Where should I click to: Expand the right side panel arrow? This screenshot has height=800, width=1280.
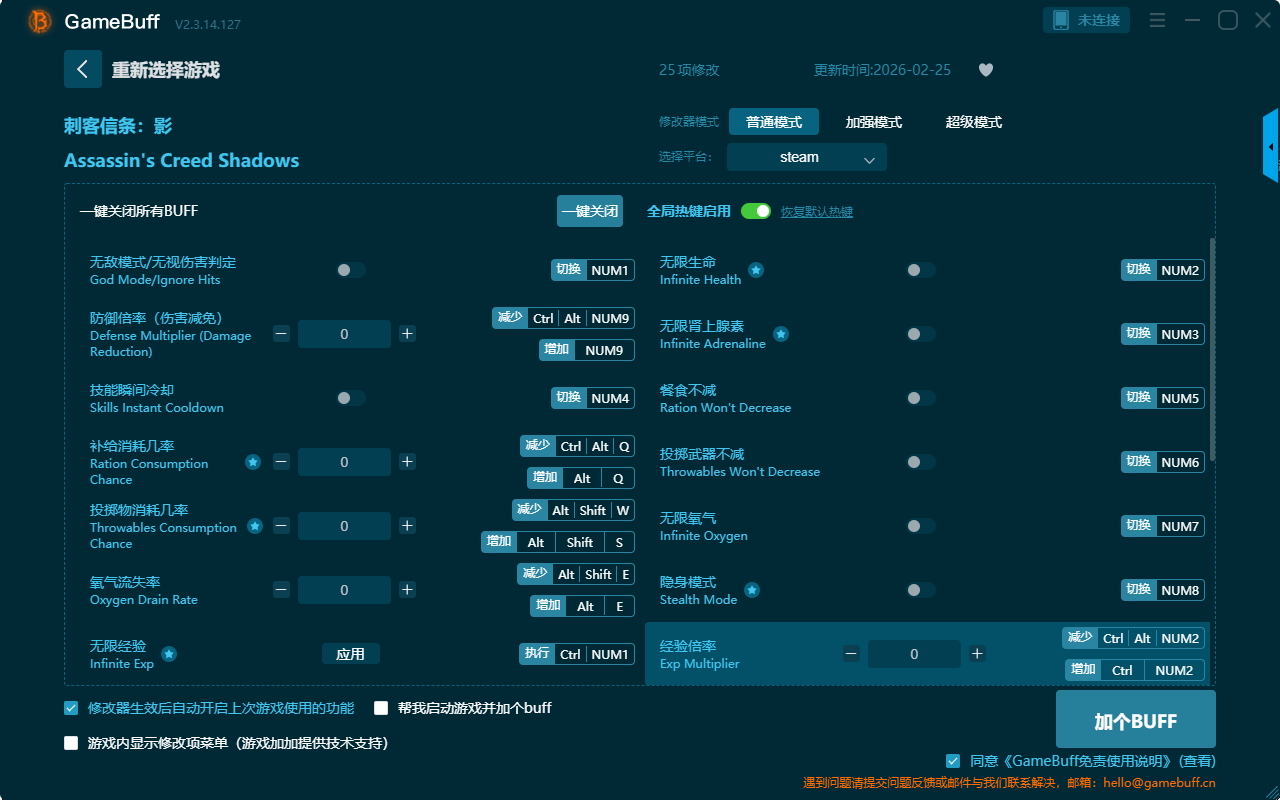coord(1271,147)
